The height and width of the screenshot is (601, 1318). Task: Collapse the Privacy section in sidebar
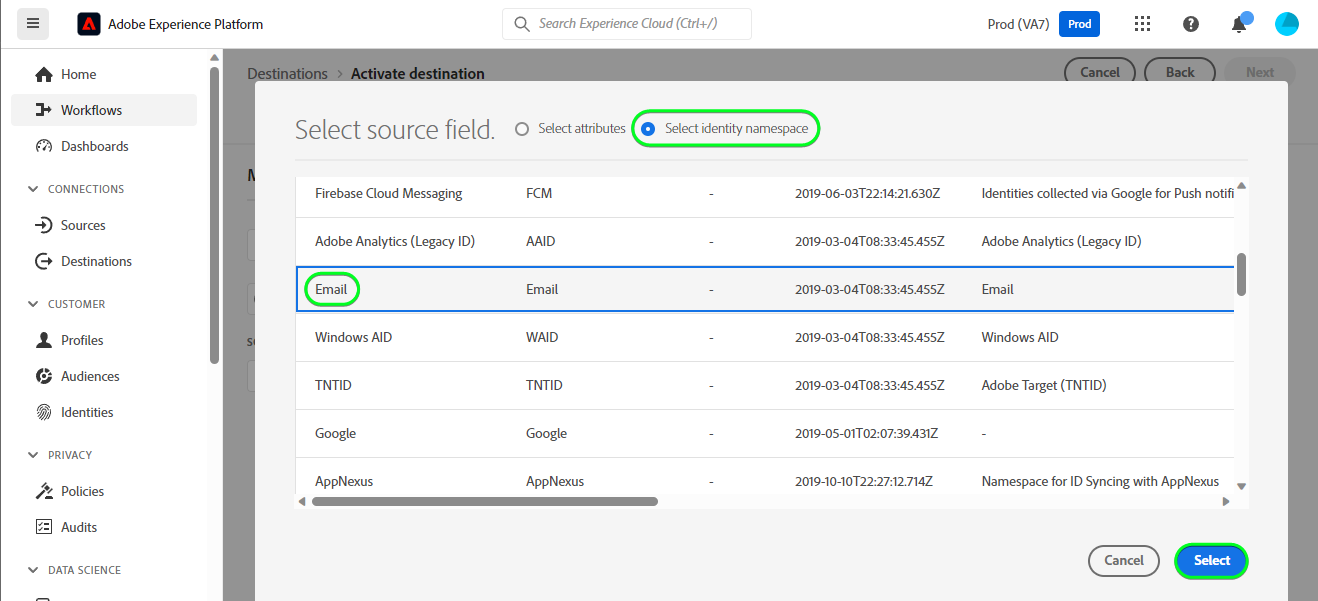(x=32, y=455)
